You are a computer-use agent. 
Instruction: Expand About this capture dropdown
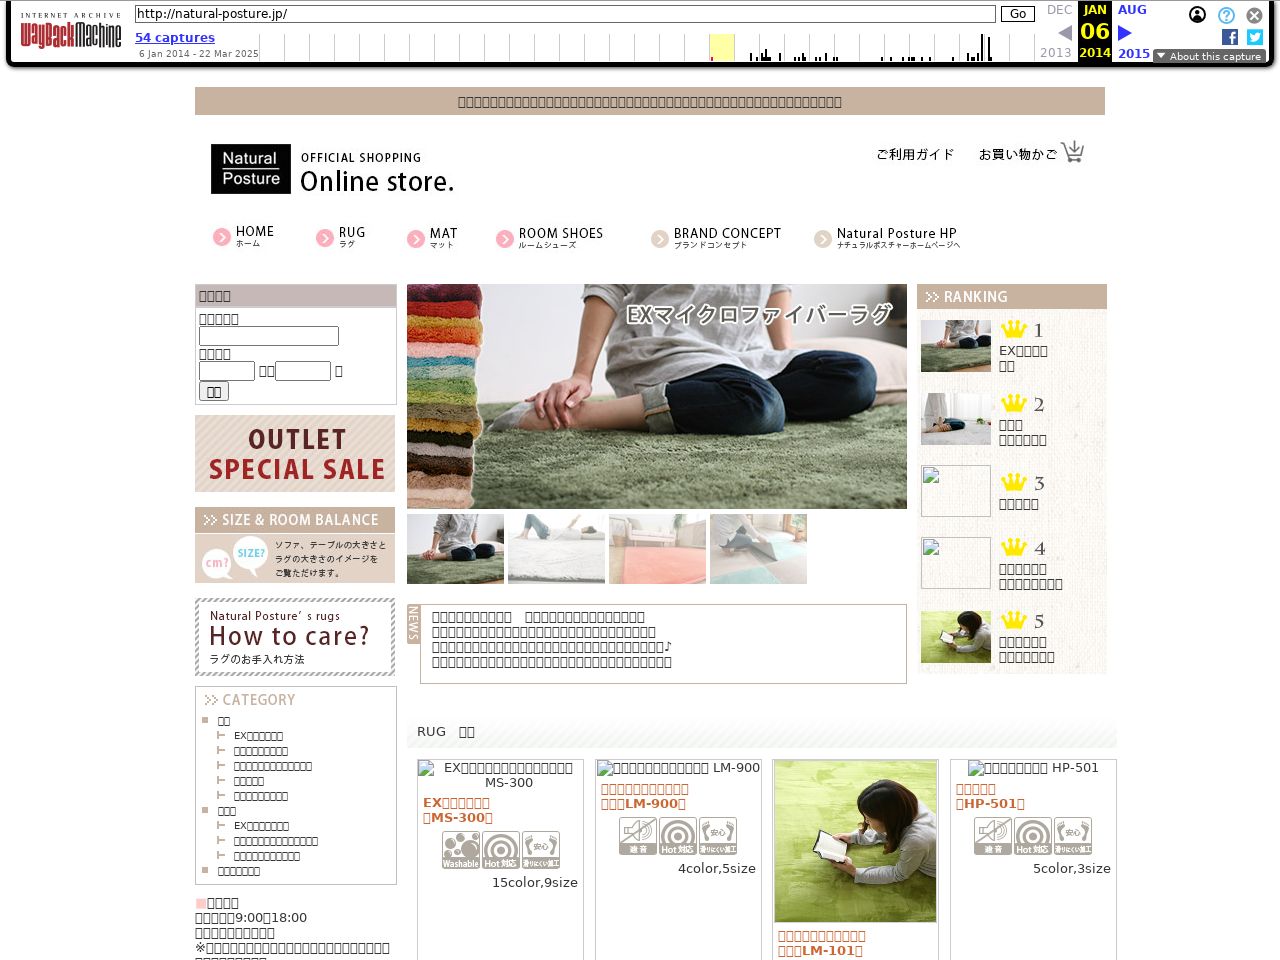1209,56
